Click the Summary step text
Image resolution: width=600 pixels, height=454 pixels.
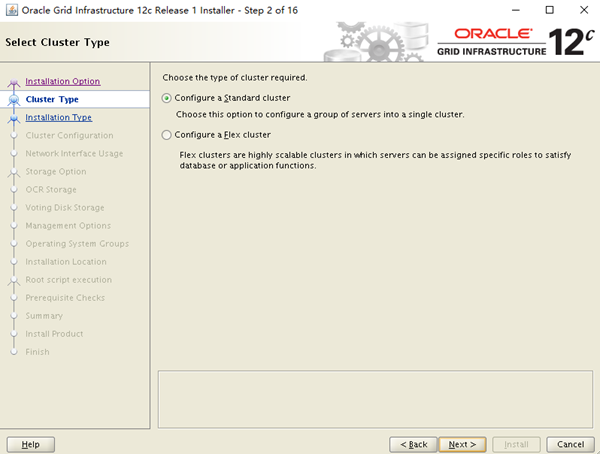pyautogui.click(x=44, y=315)
